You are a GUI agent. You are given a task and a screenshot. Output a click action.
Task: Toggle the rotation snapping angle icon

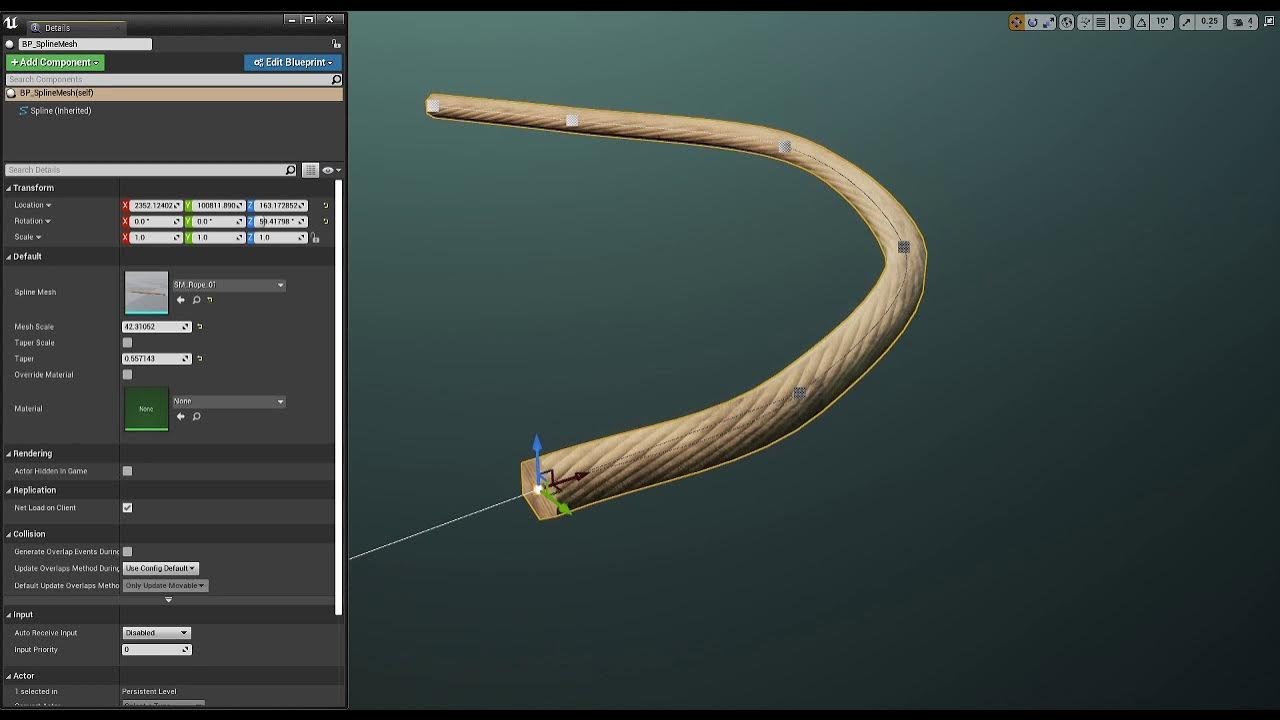[x=1141, y=22]
